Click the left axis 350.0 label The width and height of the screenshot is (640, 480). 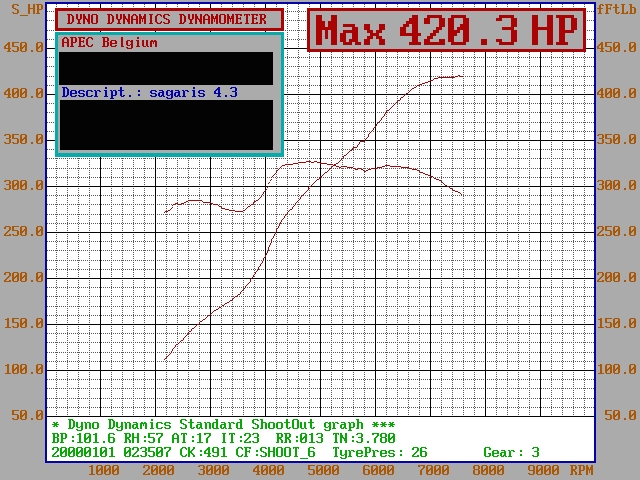point(23,140)
